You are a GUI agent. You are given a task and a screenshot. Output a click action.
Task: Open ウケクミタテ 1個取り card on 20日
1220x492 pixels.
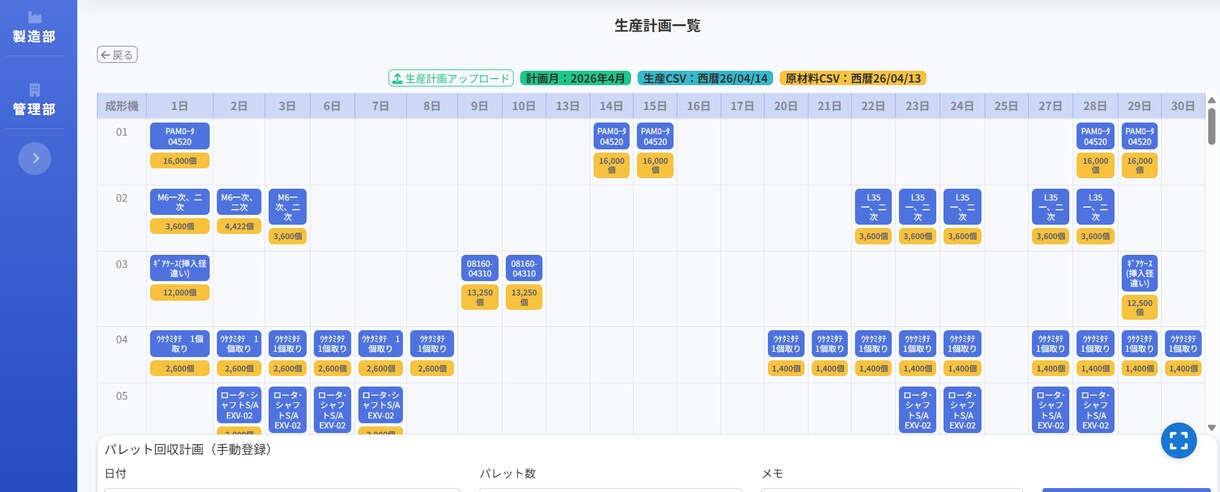(x=786, y=344)
